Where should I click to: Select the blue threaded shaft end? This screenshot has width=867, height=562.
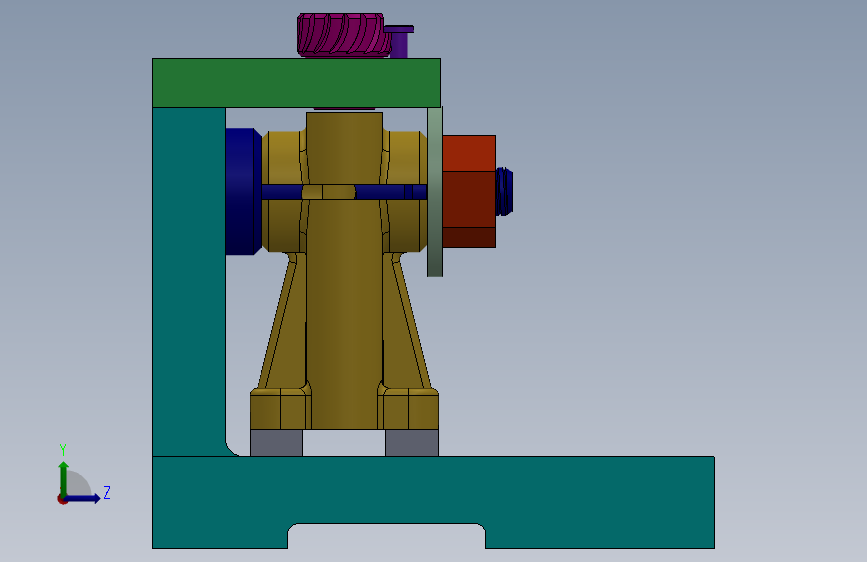tap(504, 191)
